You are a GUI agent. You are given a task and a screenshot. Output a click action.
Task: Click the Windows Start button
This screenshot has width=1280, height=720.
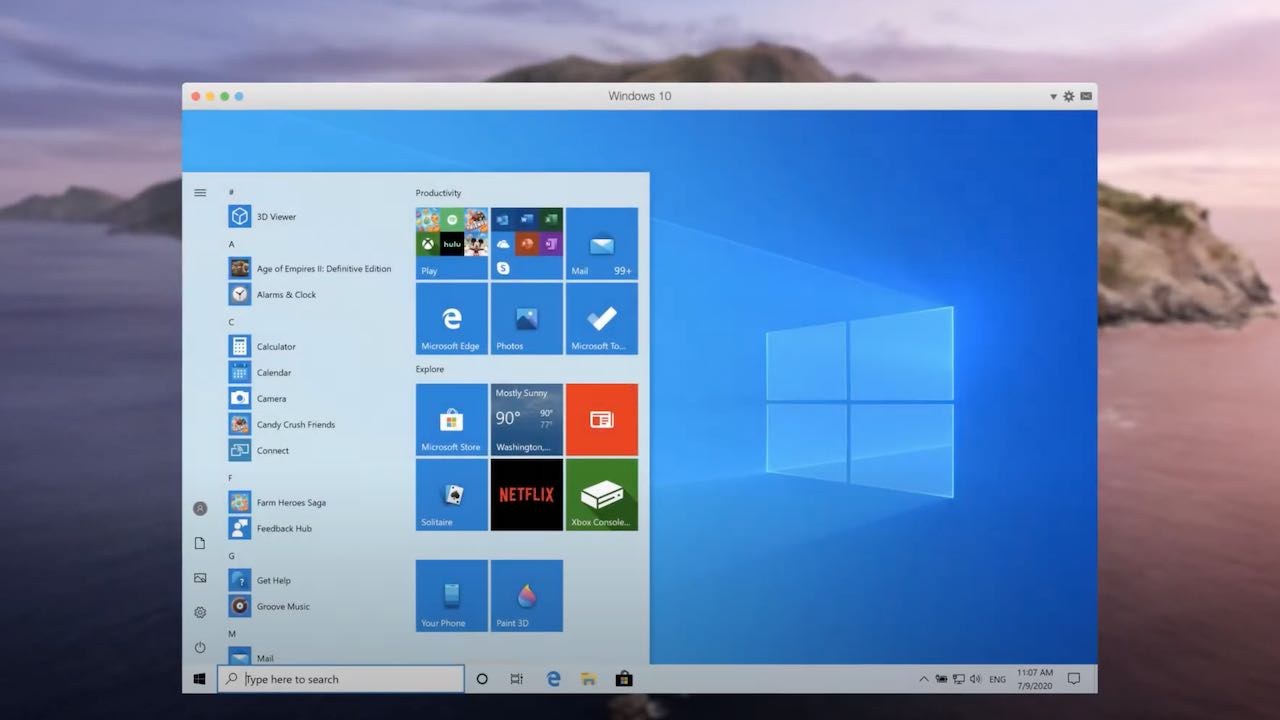tap(200, 679)
